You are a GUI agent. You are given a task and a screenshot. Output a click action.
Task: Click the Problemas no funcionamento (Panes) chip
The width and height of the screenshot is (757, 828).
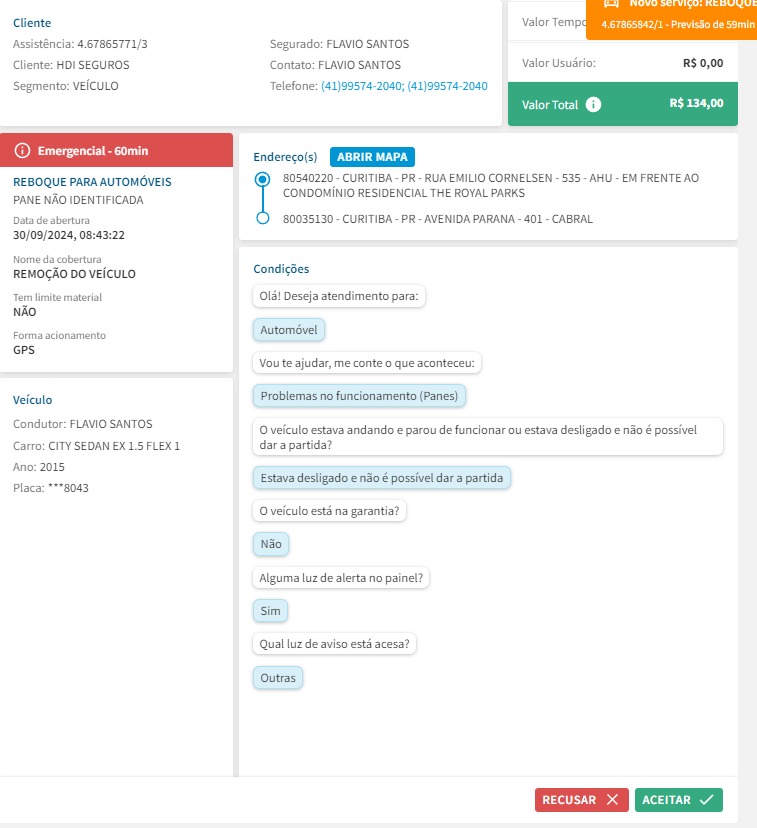pos(359,396)
